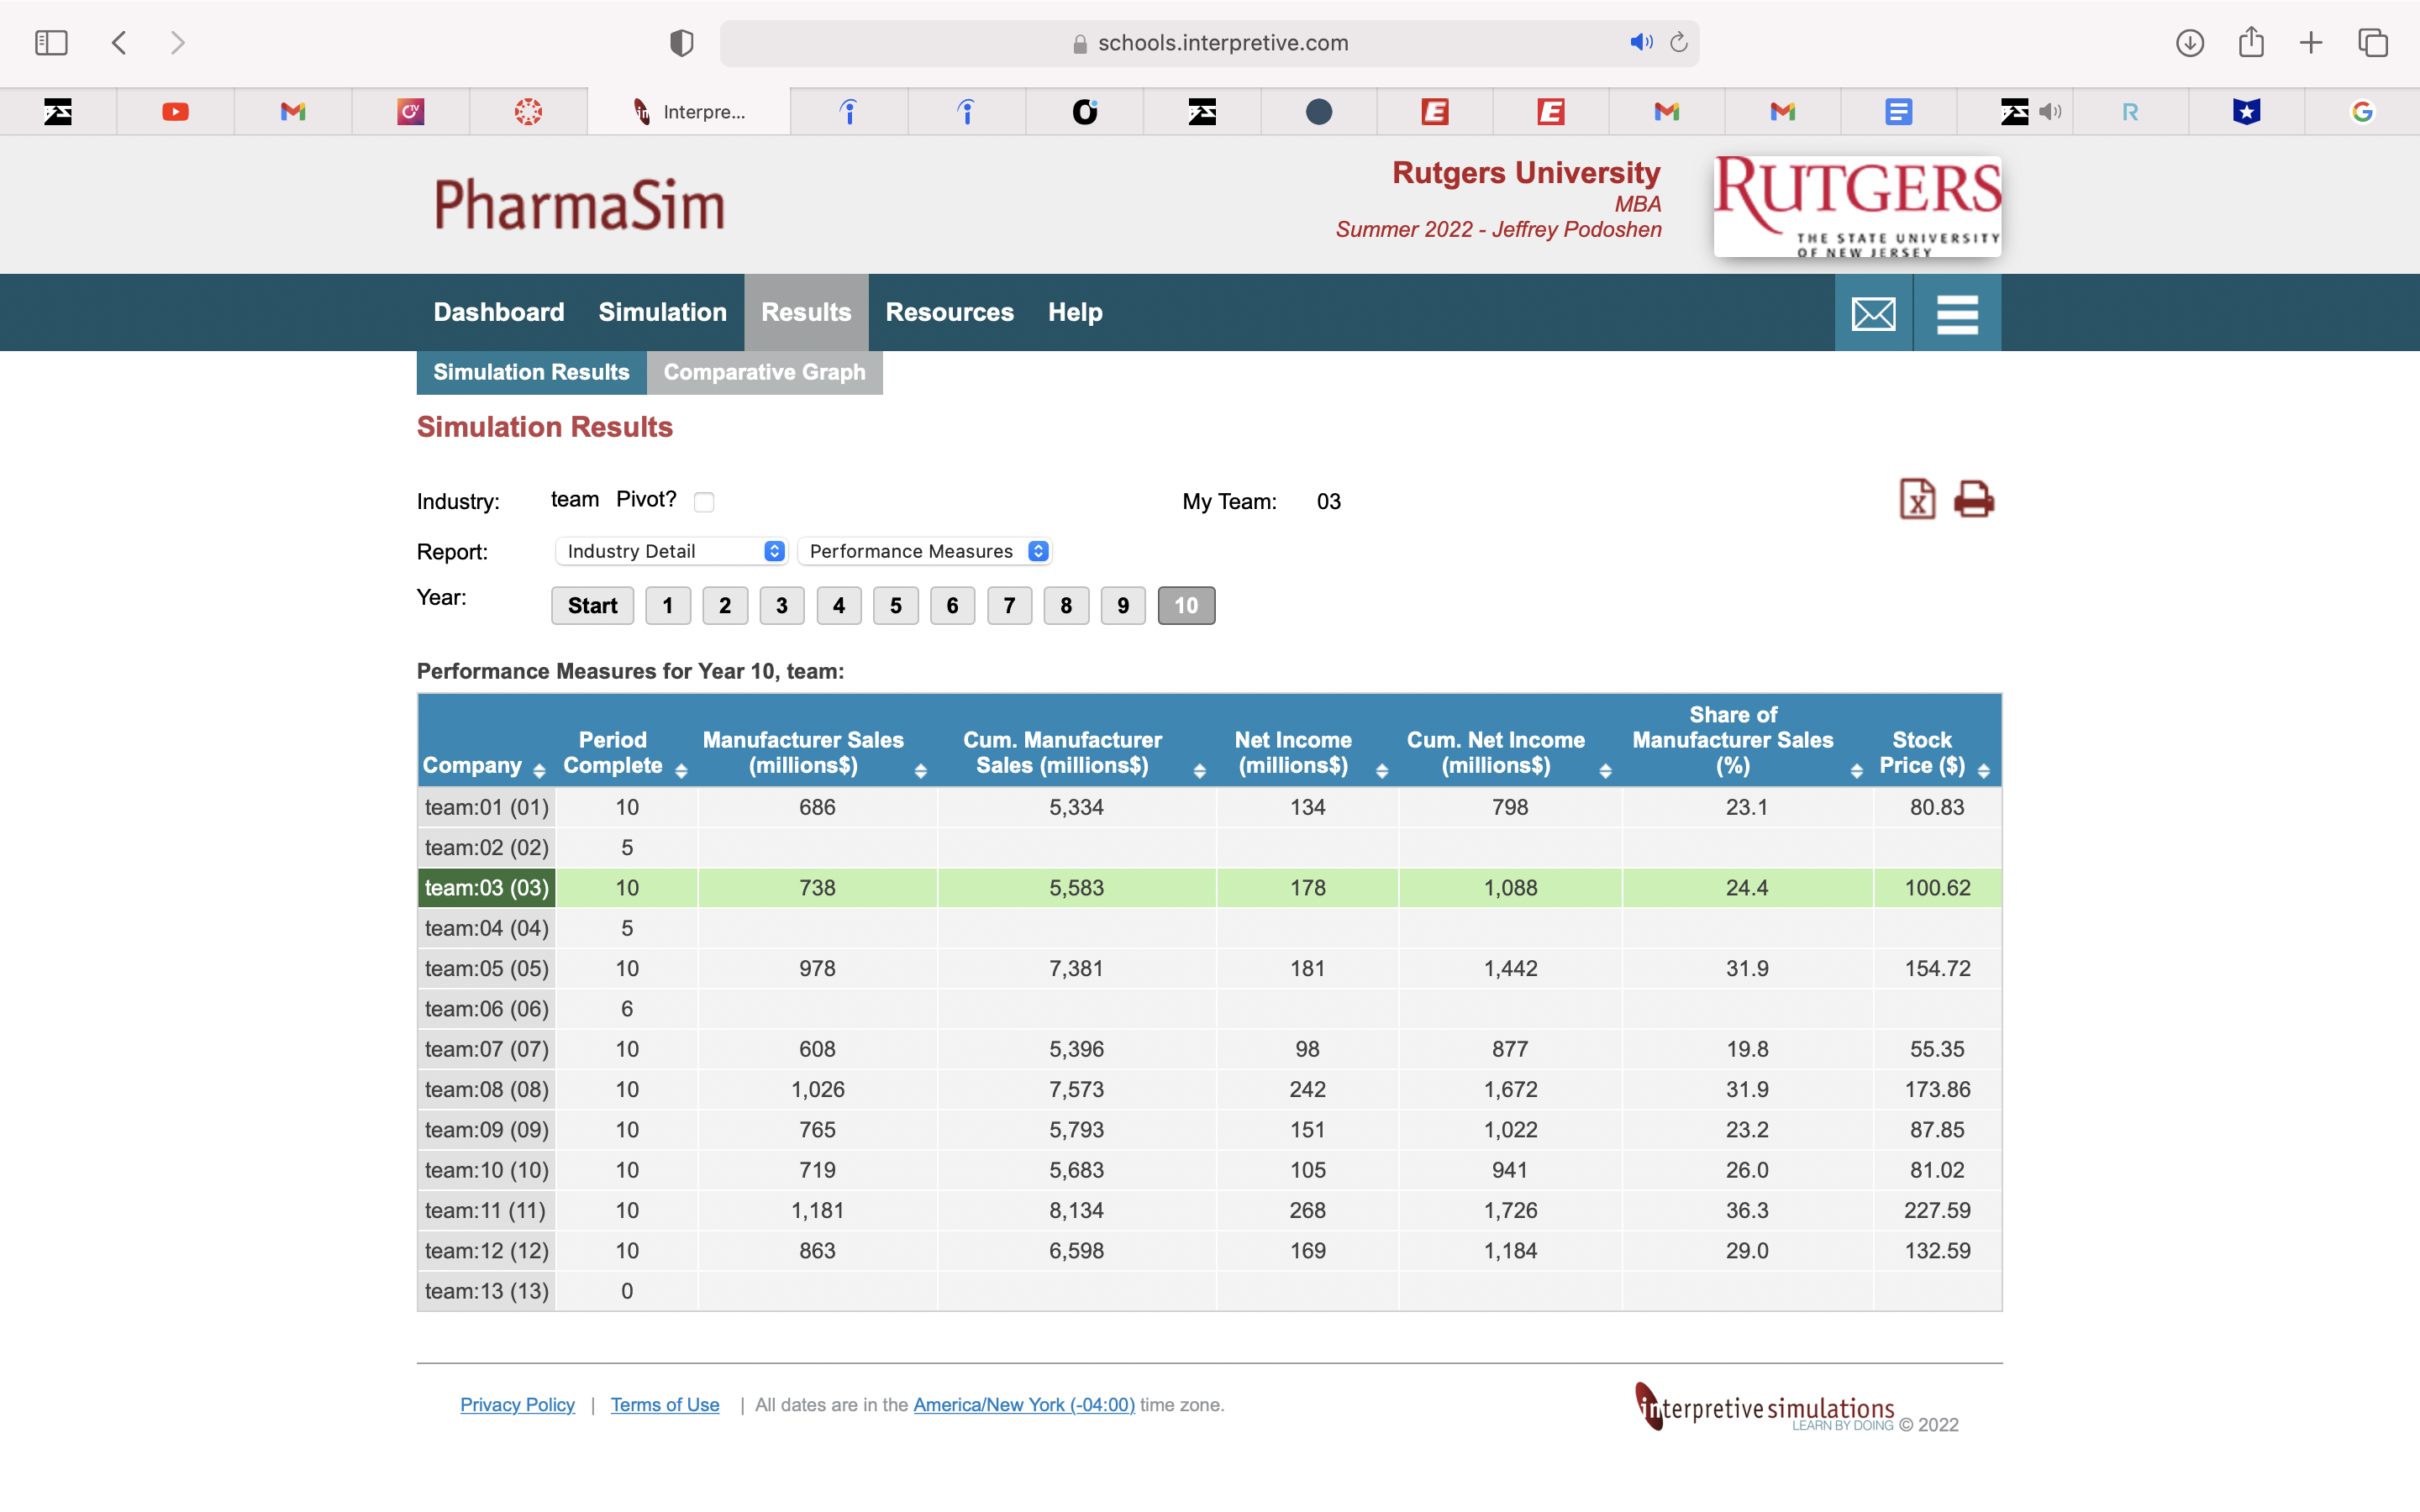2420x1512 pixels.
Task: Select the Comparative Graph subtab
Action: (764, 372)
